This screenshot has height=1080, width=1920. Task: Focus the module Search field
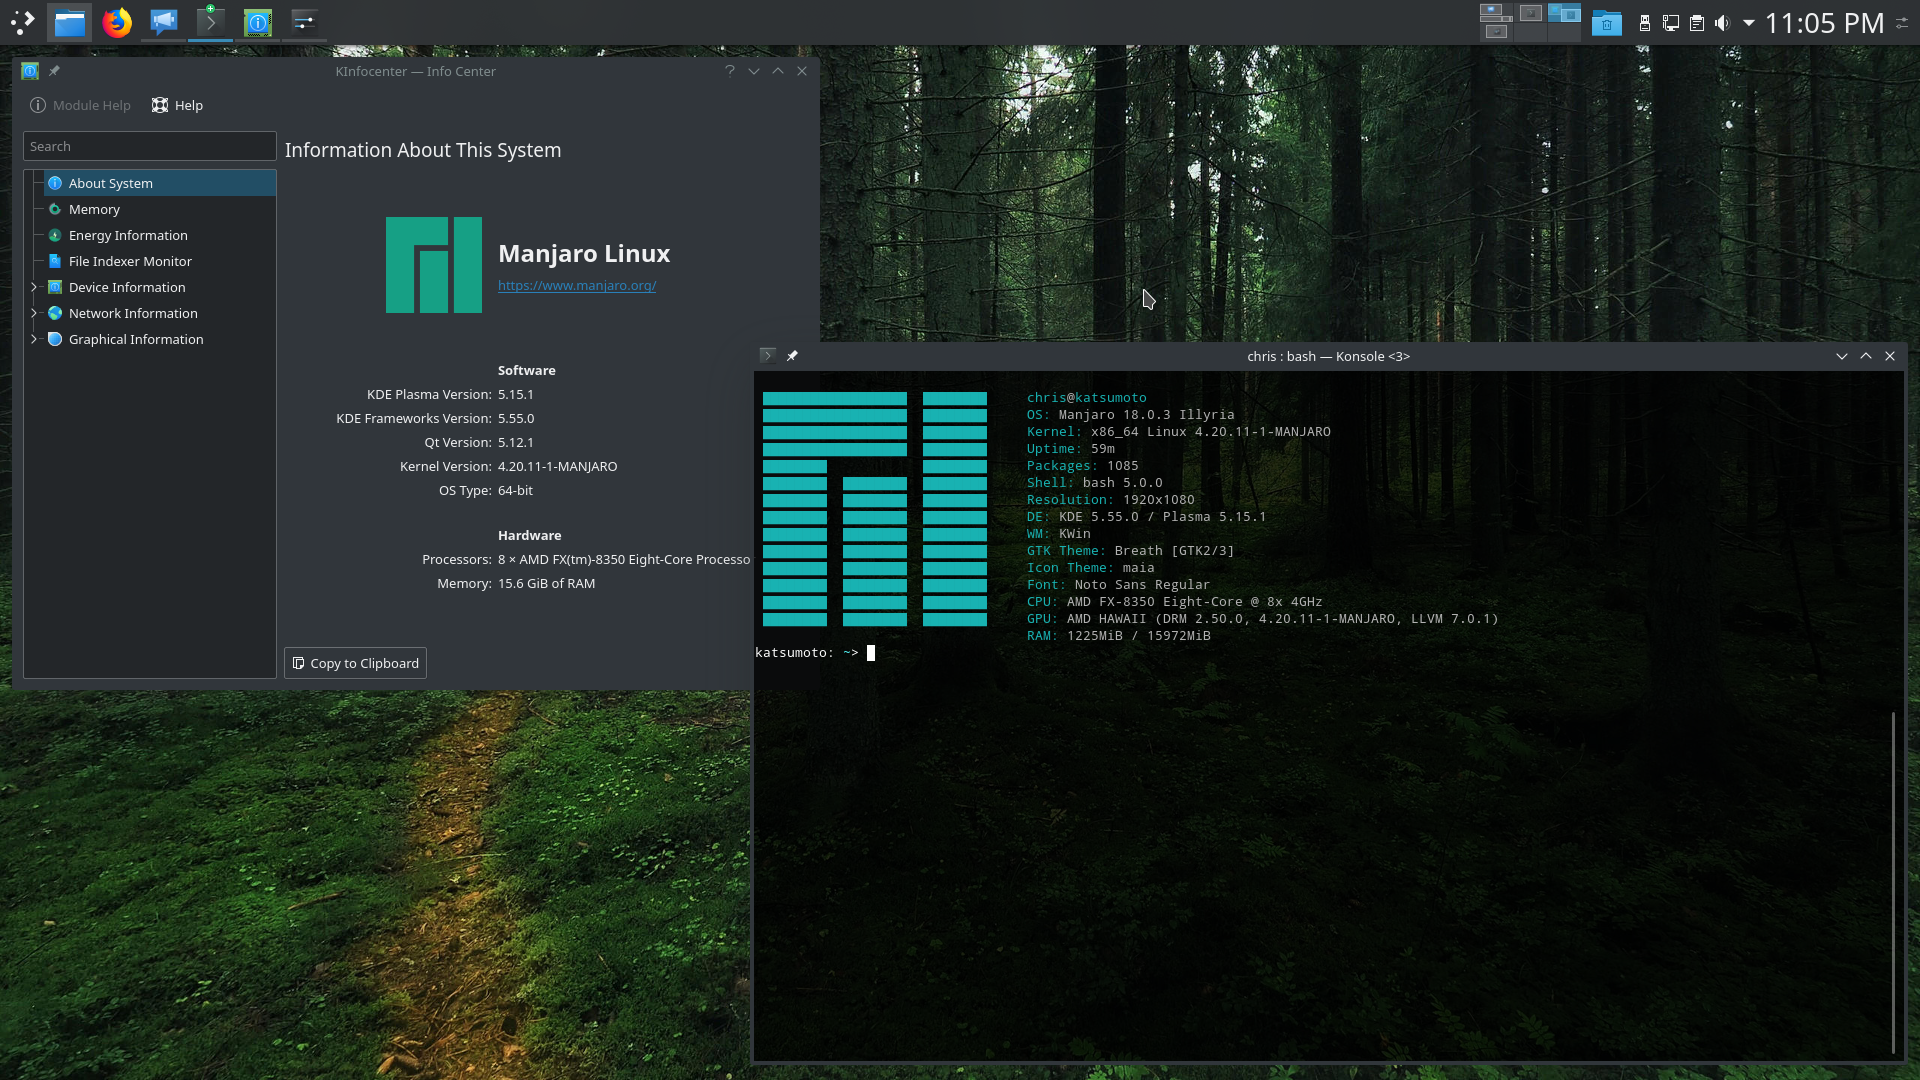pyautogui.click(x=150, y=146)
